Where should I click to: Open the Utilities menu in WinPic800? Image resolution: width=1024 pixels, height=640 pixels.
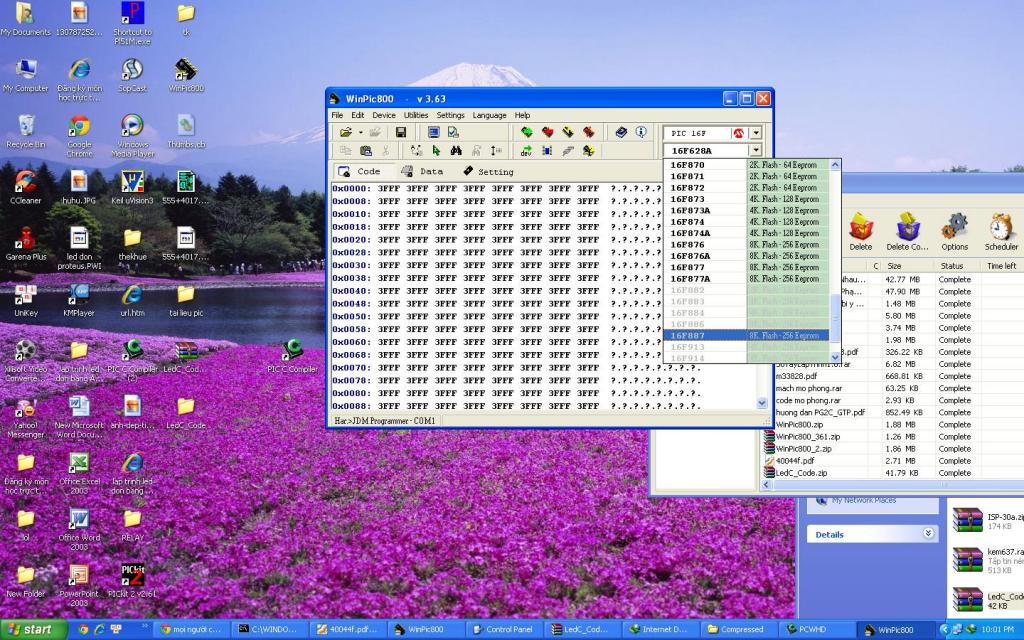(x=415, y=115)
